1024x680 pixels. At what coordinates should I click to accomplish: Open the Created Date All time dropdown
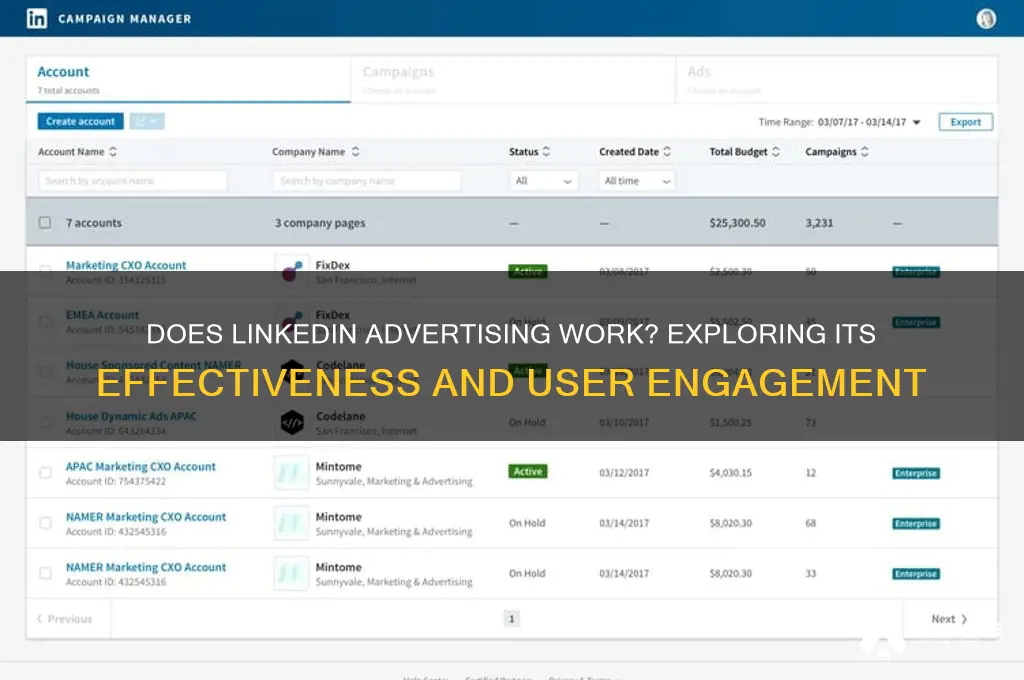(x=637, y=181)
